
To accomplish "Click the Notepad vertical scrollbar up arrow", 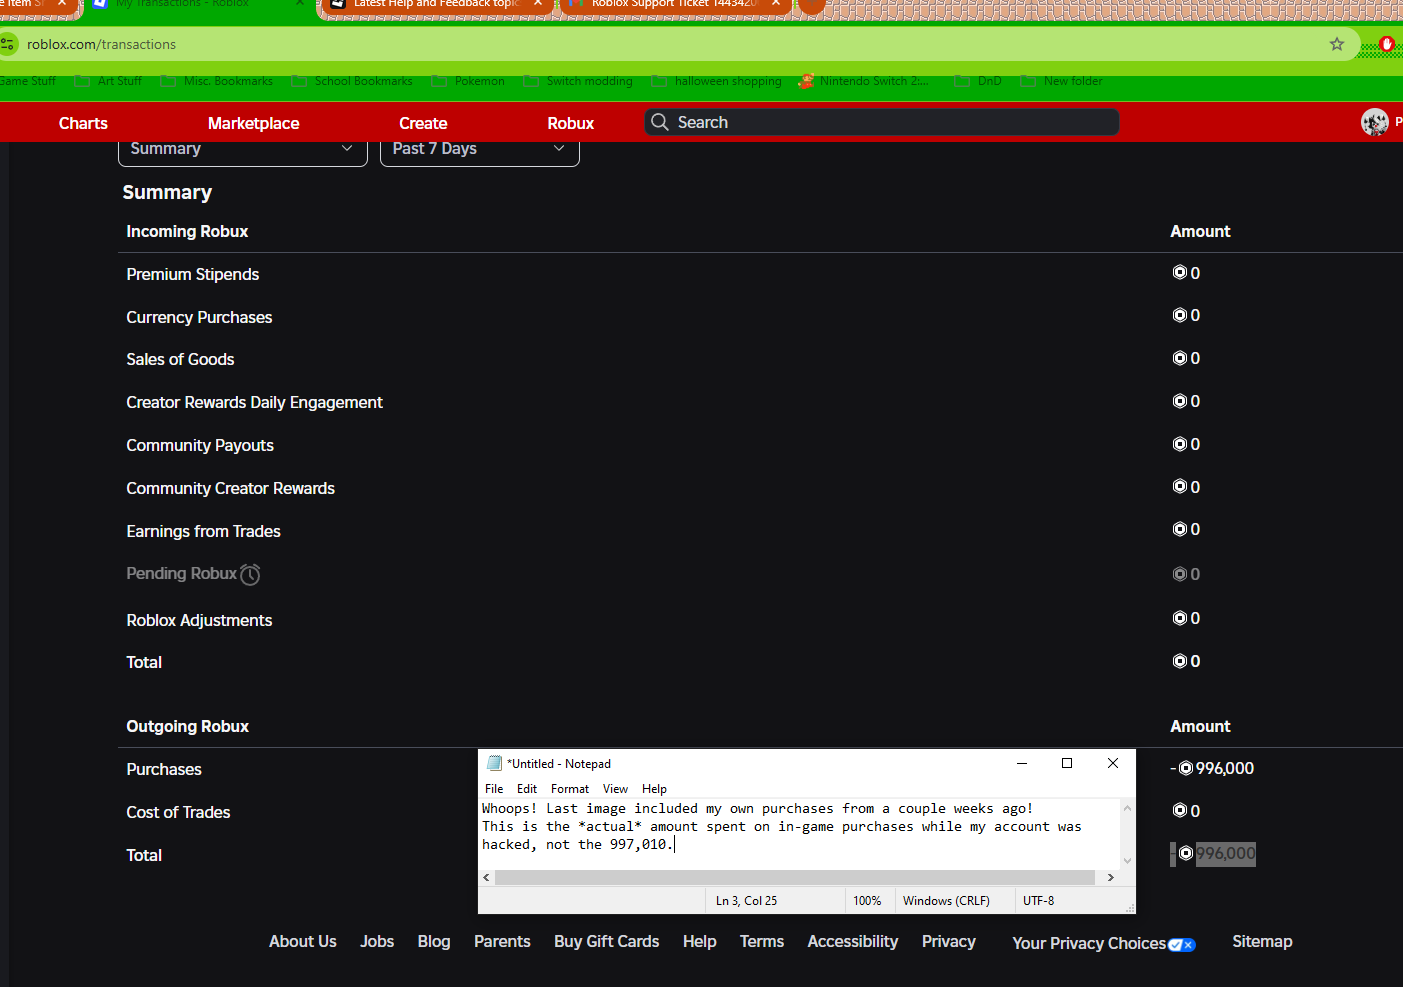I will pos(1127,808).
